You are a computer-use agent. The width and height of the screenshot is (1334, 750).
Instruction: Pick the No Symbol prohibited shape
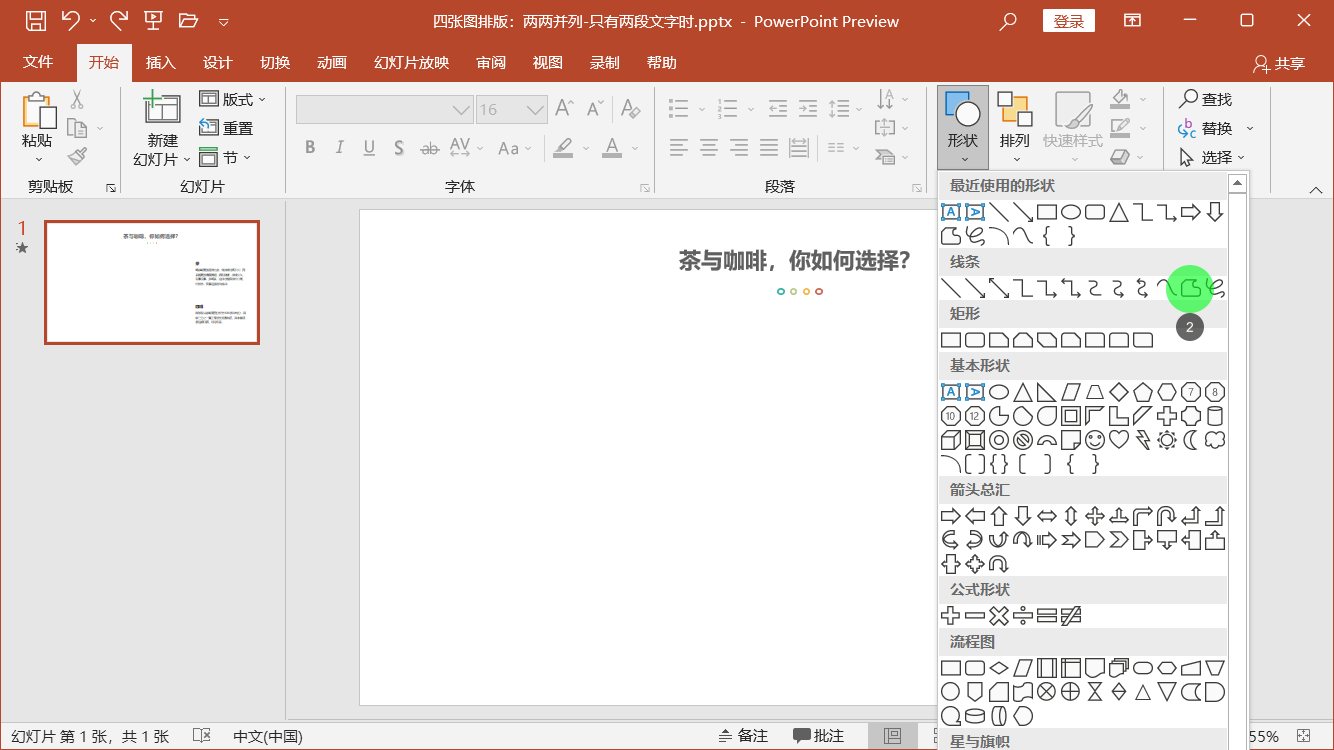(x=1023, y=440)
